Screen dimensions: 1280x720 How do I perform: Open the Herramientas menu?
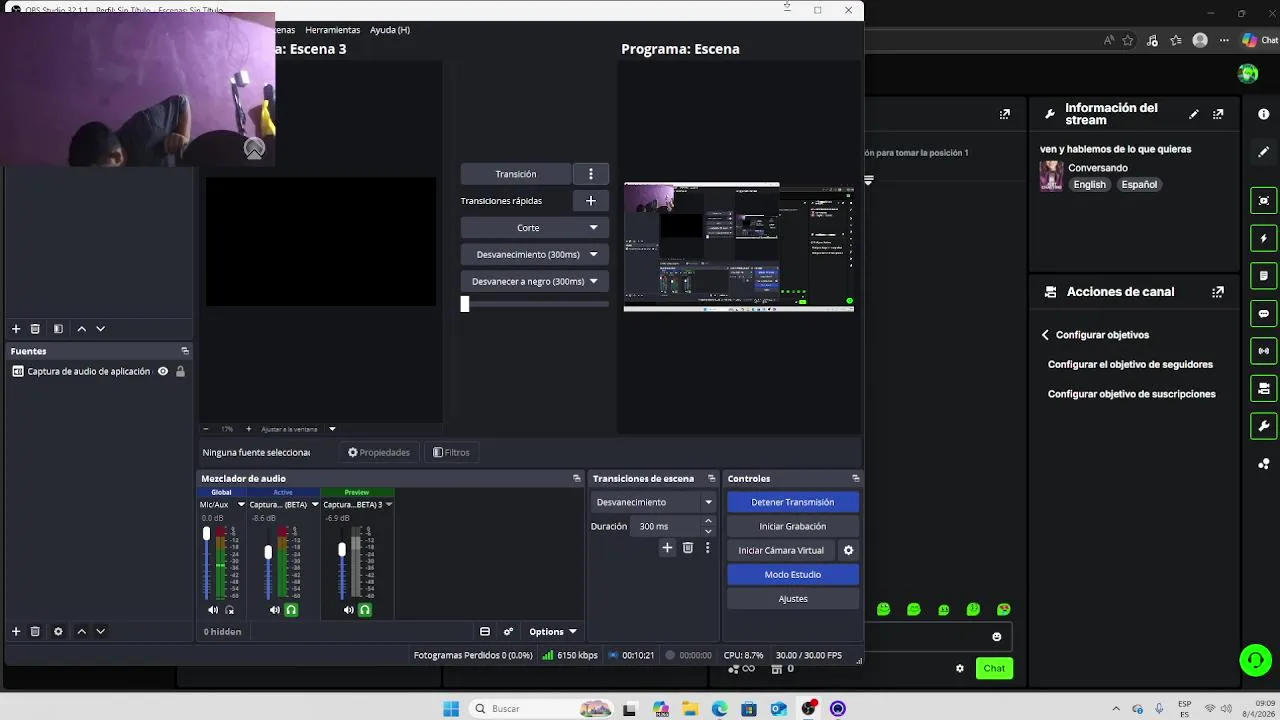click(x=332, y=30)
